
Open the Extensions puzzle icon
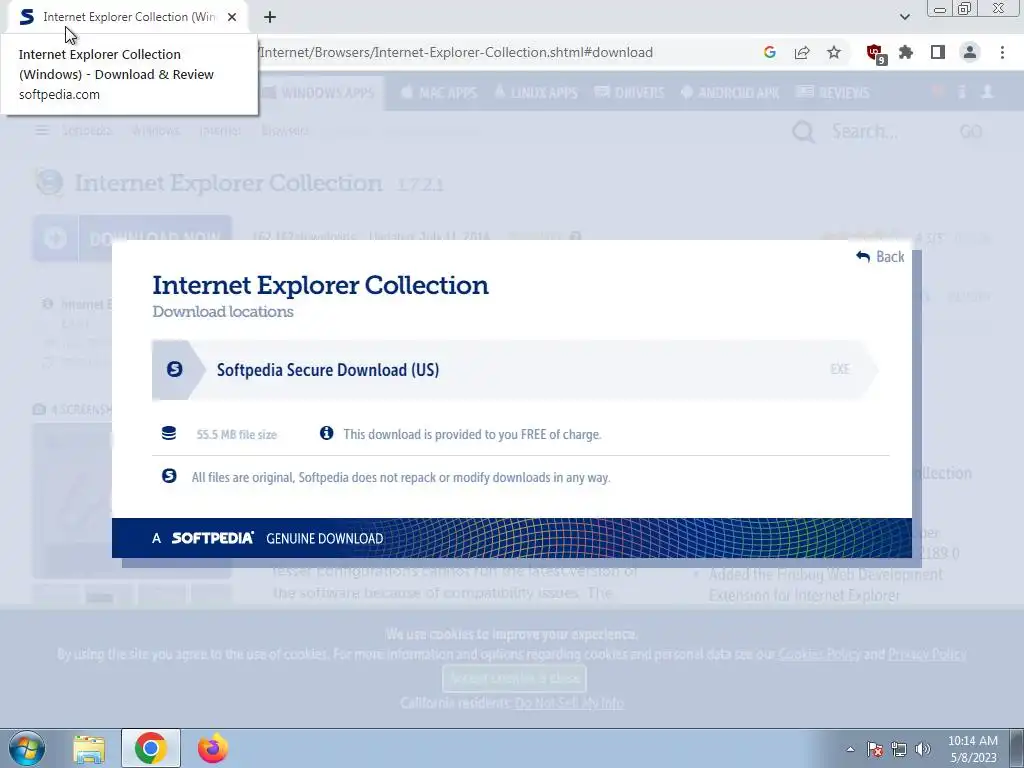pyautogui.click(x=906, y=52)
